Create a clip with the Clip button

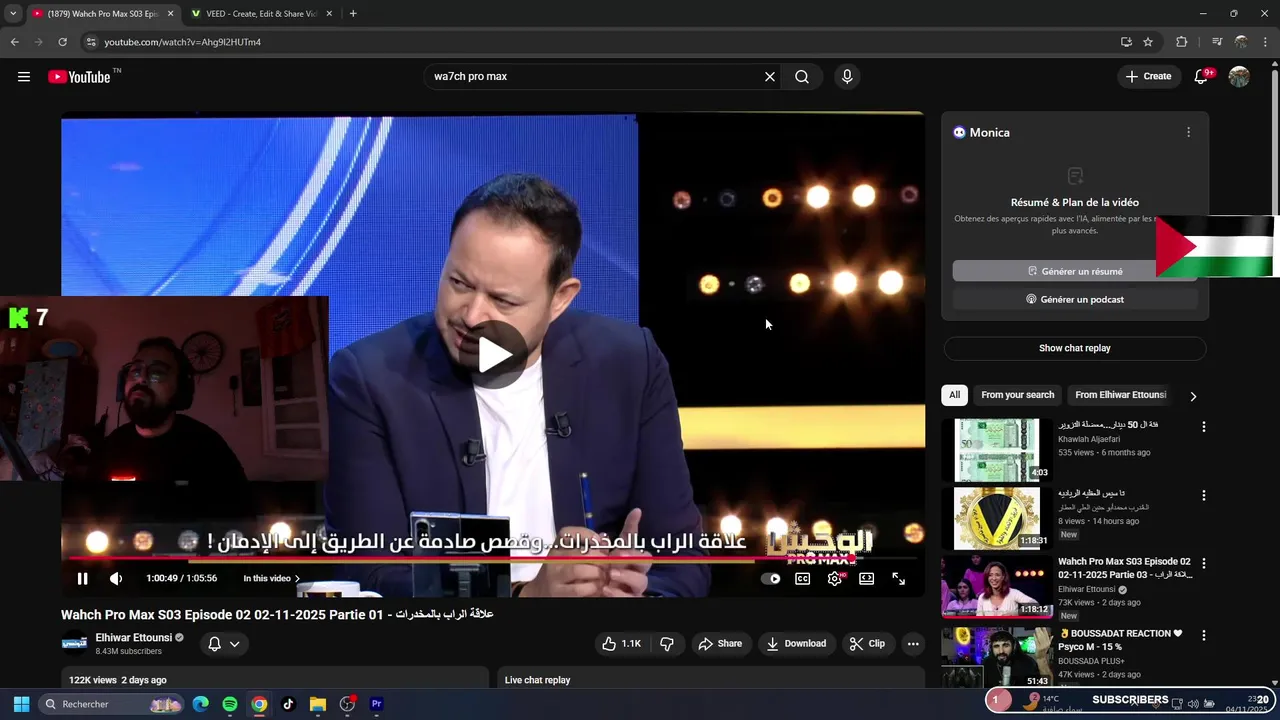(867, 644)
